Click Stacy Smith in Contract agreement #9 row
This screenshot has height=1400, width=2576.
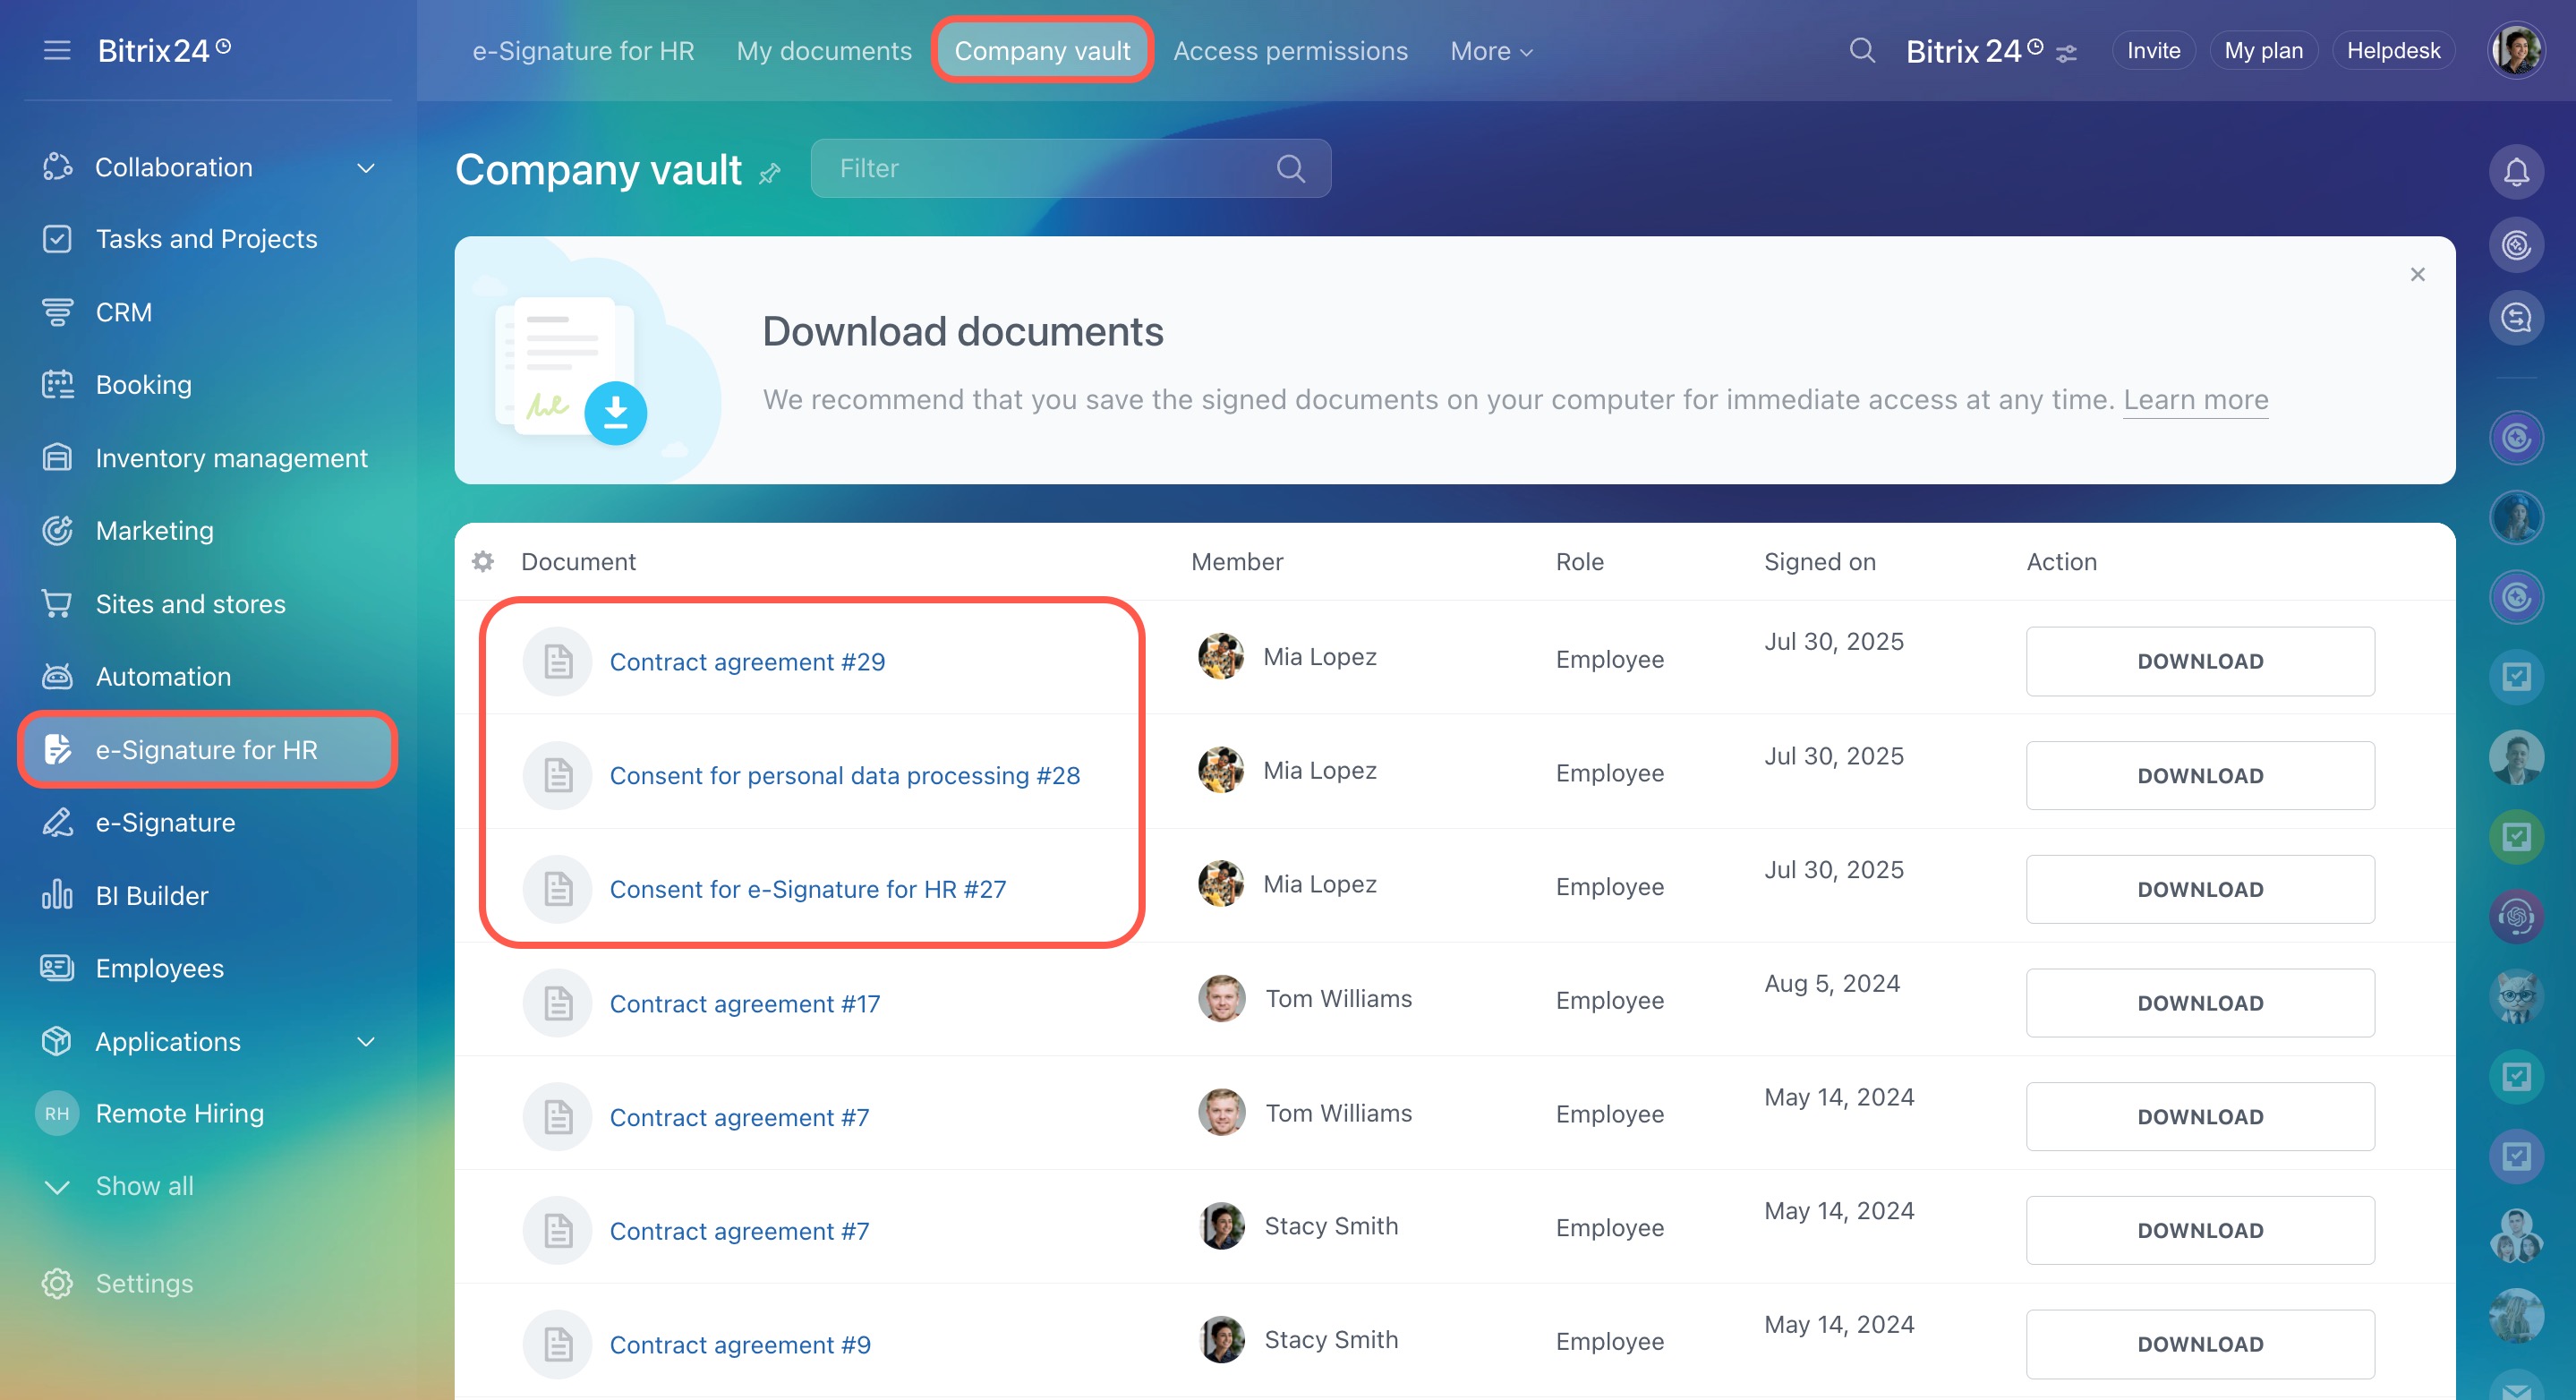click(1331, 1340)
